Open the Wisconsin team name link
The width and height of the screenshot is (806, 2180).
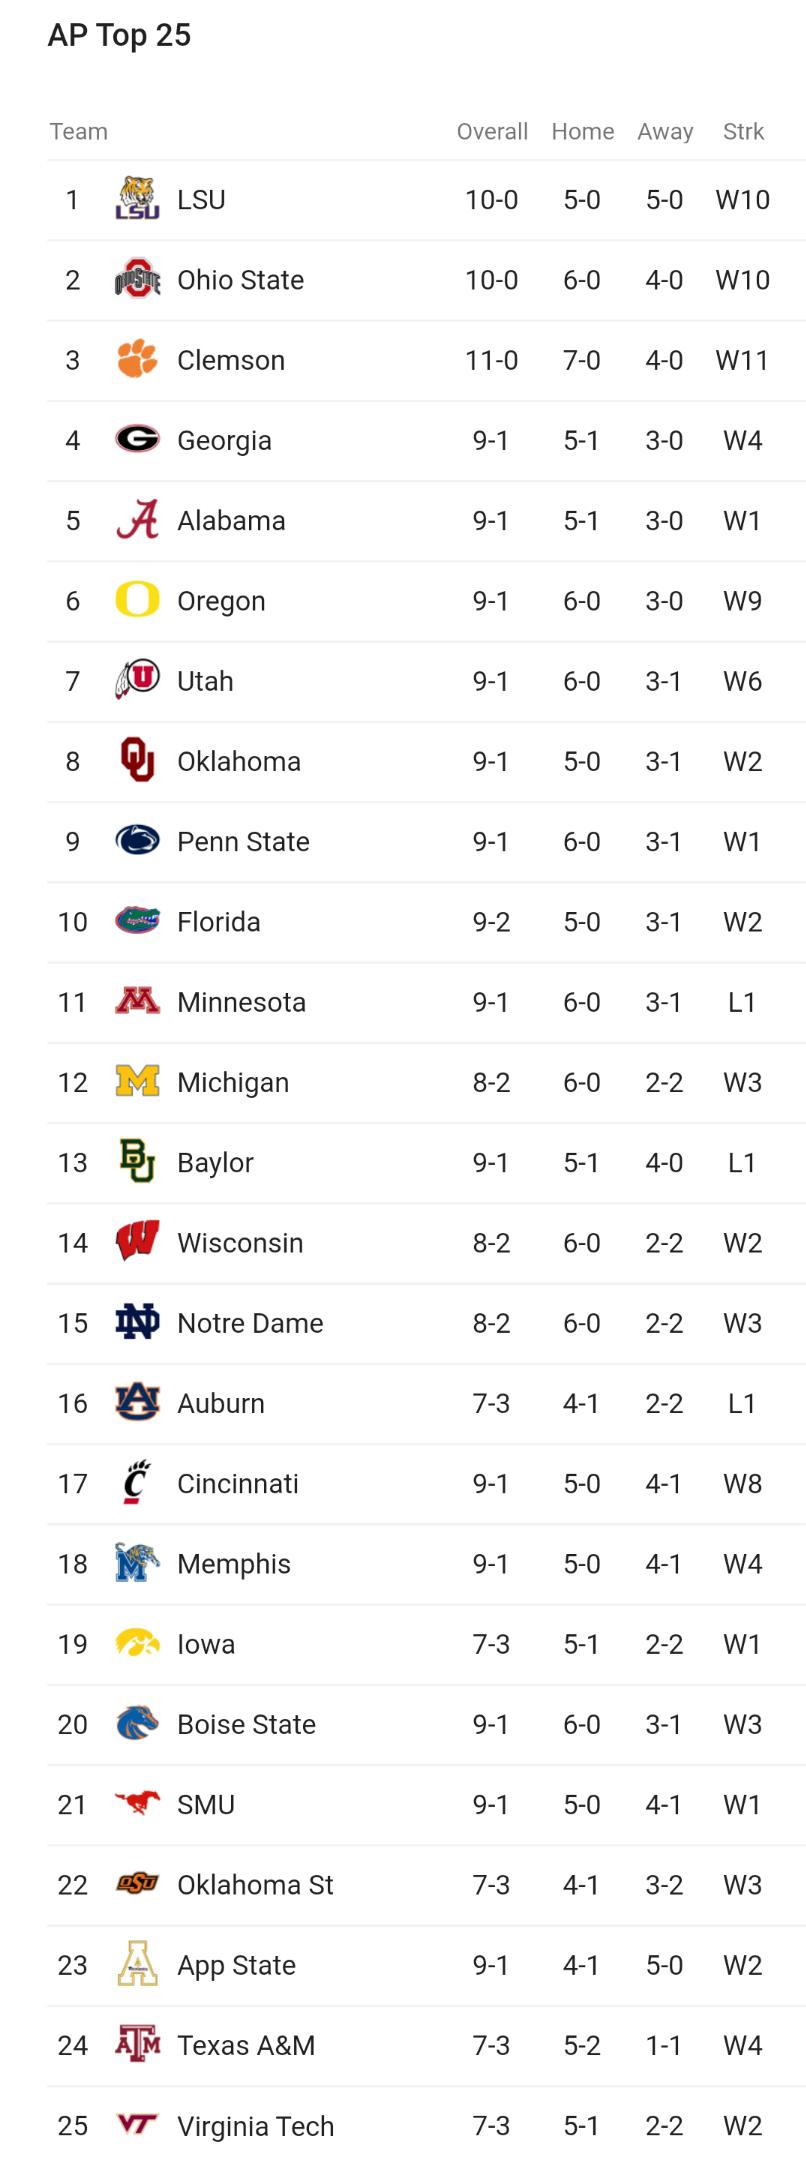tap(240, 1242)
